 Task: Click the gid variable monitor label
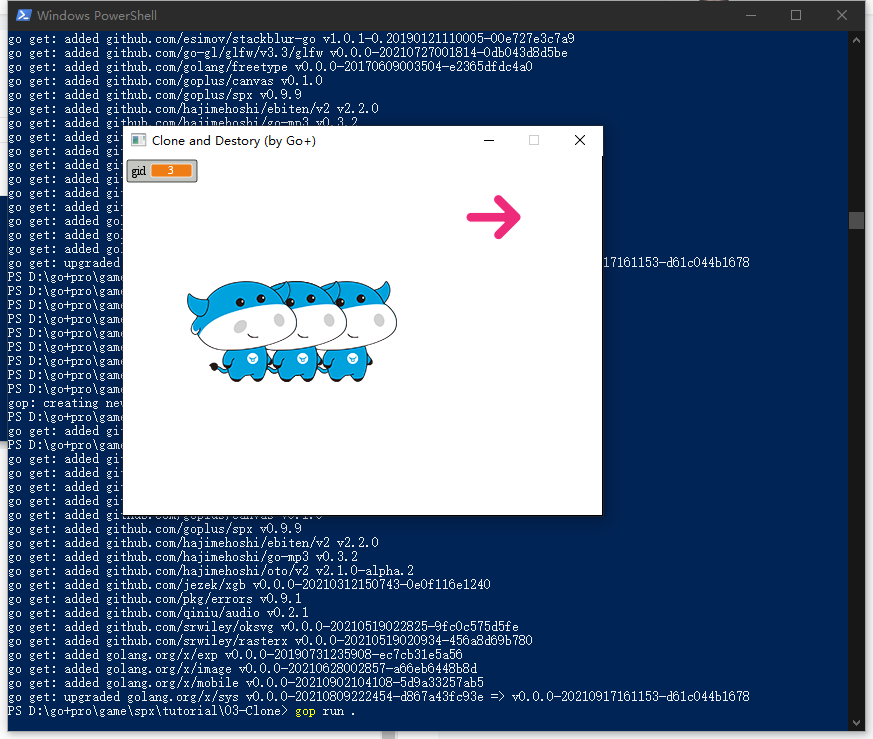pos(139,171)
